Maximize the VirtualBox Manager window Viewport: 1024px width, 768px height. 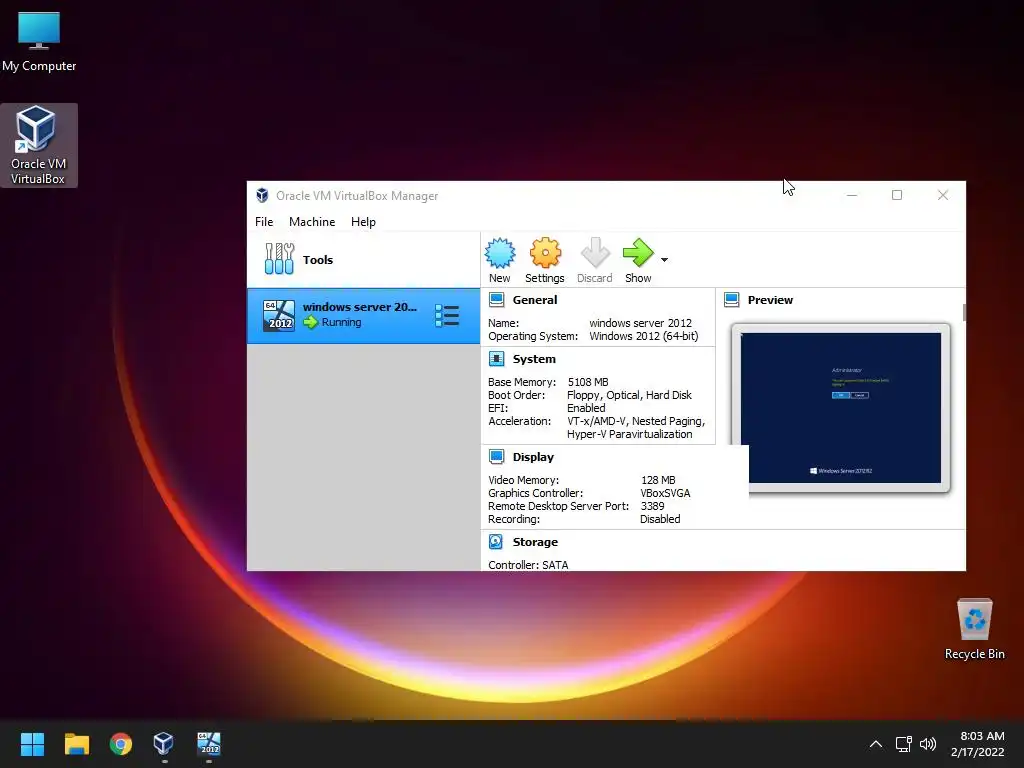coord(897,195)
